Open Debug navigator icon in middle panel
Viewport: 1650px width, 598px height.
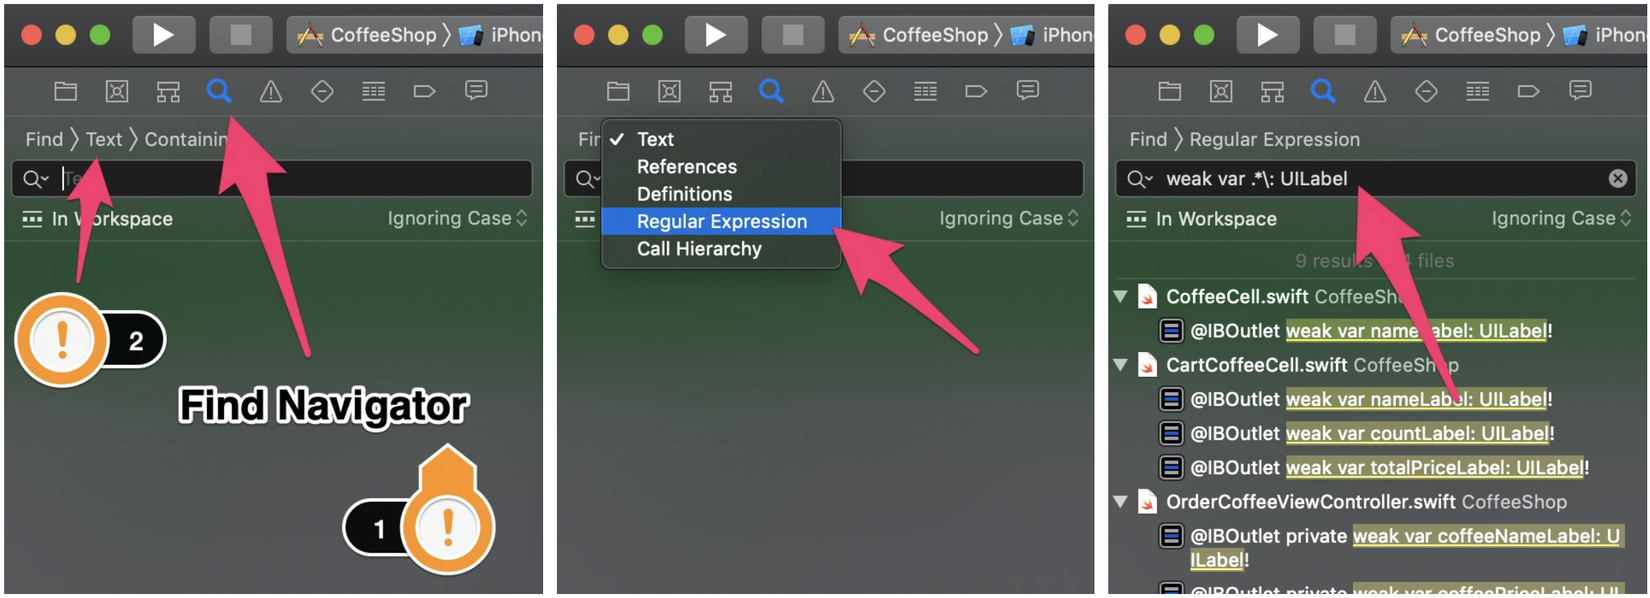[x=926, y=92]
